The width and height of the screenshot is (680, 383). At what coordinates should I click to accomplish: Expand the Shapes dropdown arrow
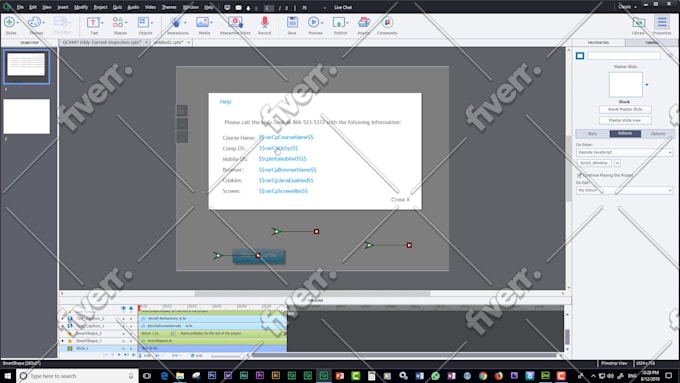click(126, 23)
